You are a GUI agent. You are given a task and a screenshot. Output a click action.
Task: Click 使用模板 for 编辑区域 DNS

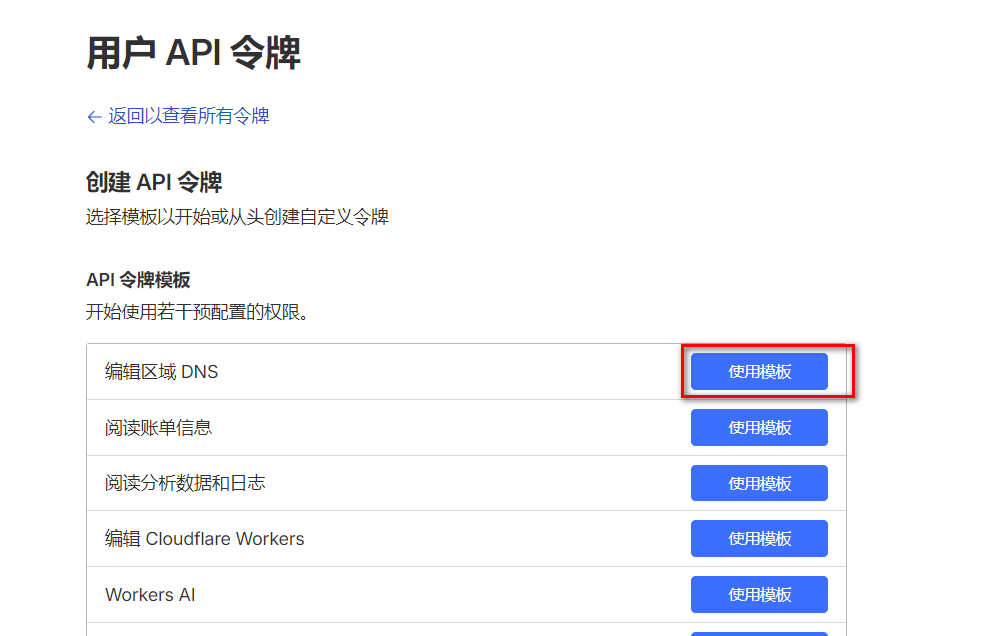coord(759,372)
